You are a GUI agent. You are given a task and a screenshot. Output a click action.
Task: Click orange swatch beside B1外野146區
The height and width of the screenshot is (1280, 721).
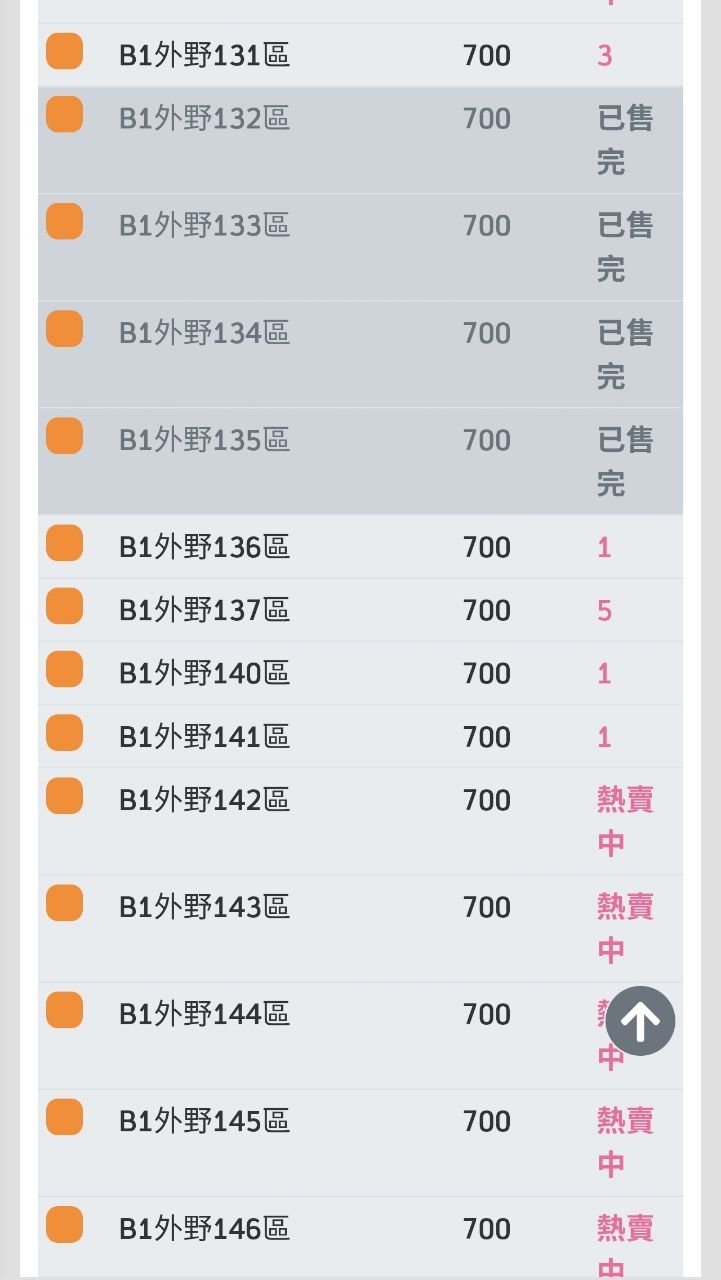[65, 1225]
